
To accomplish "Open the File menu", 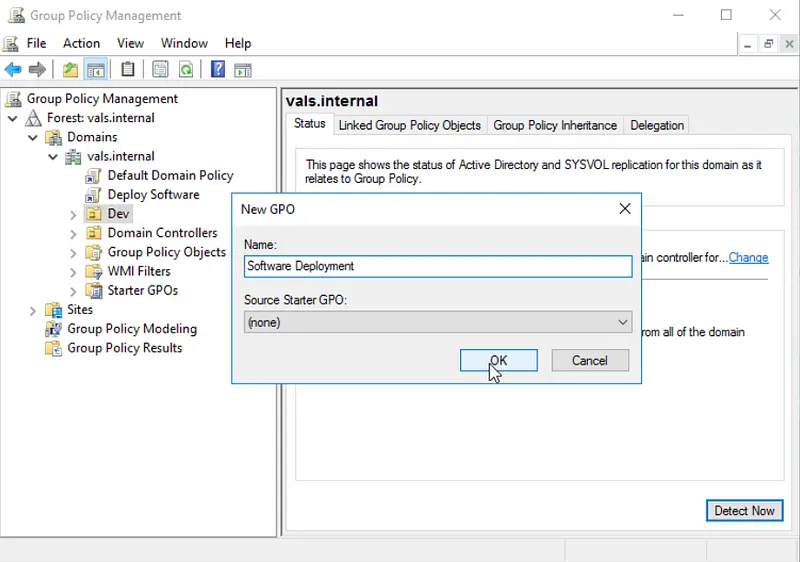I will coord(36,43).
